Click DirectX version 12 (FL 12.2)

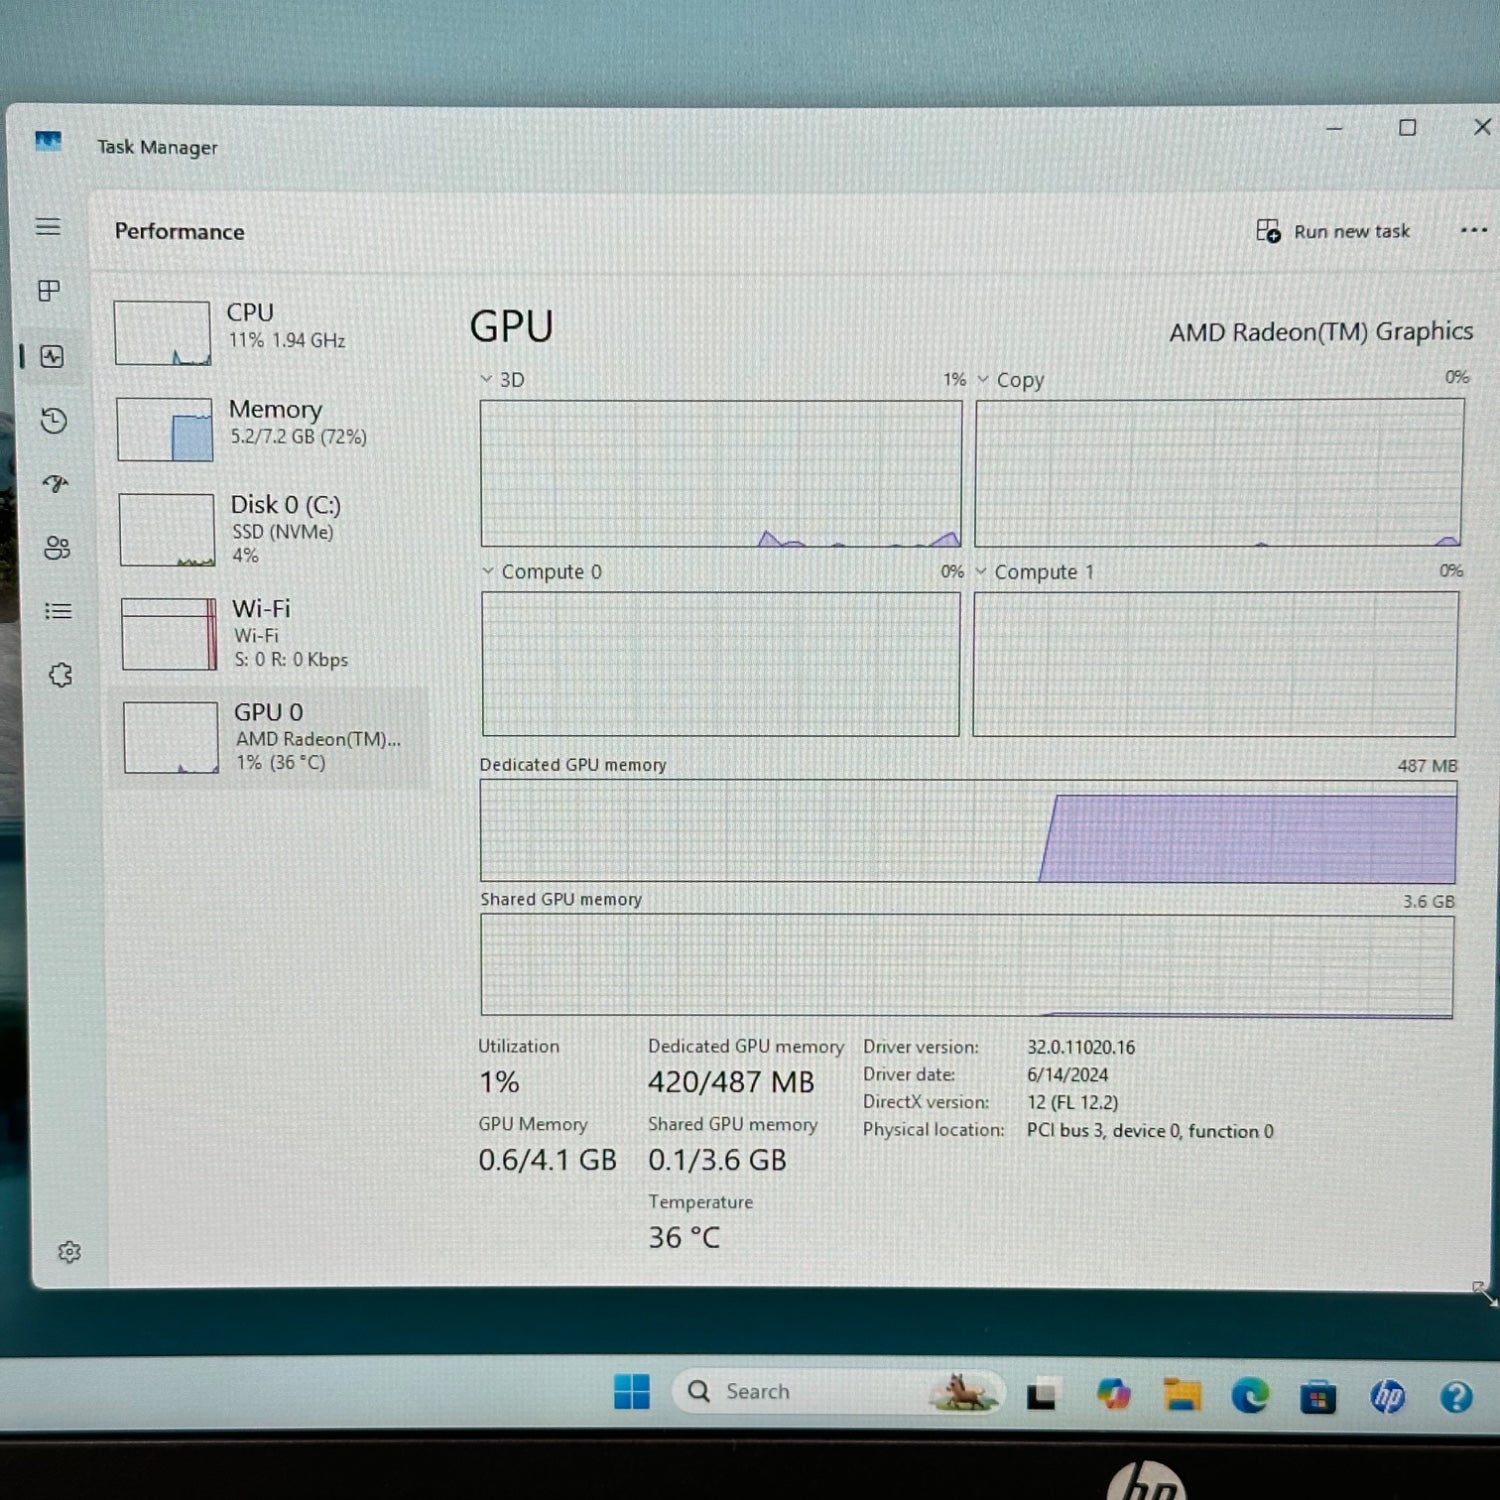click(x=1072, y=1102)
